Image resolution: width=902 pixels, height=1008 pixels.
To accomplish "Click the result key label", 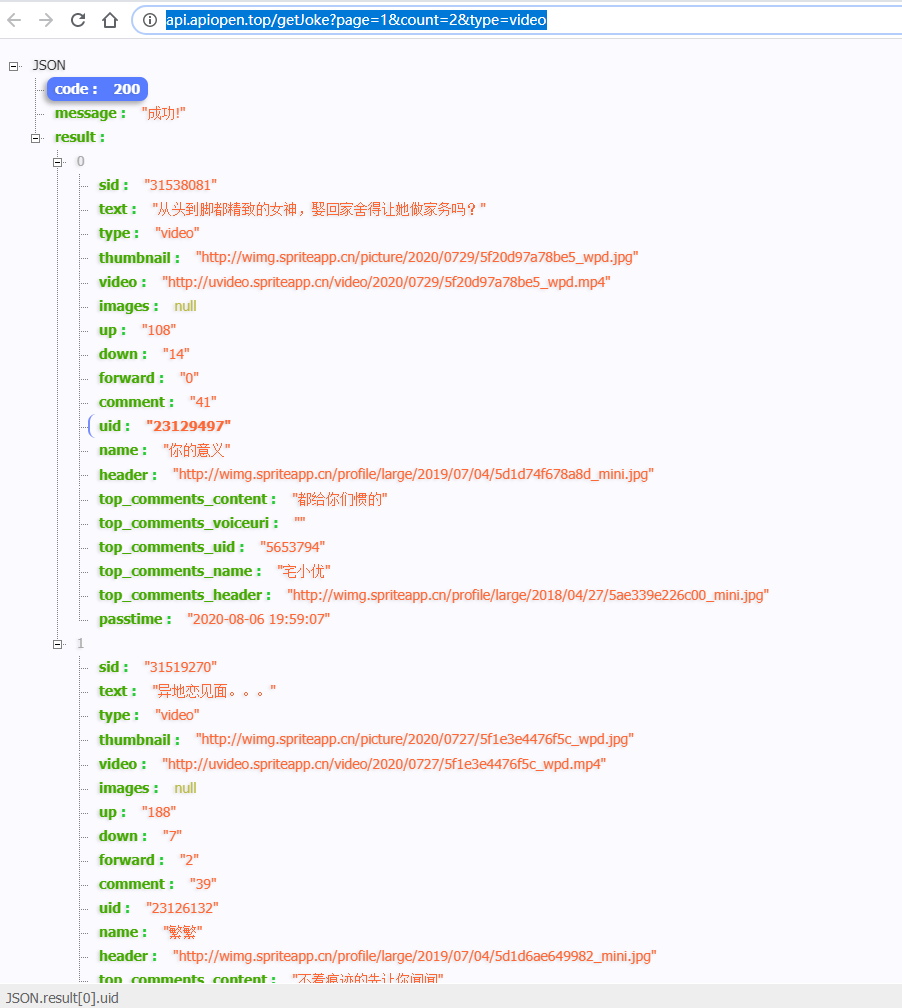I will pyautogui.click(x=79, y=137).
